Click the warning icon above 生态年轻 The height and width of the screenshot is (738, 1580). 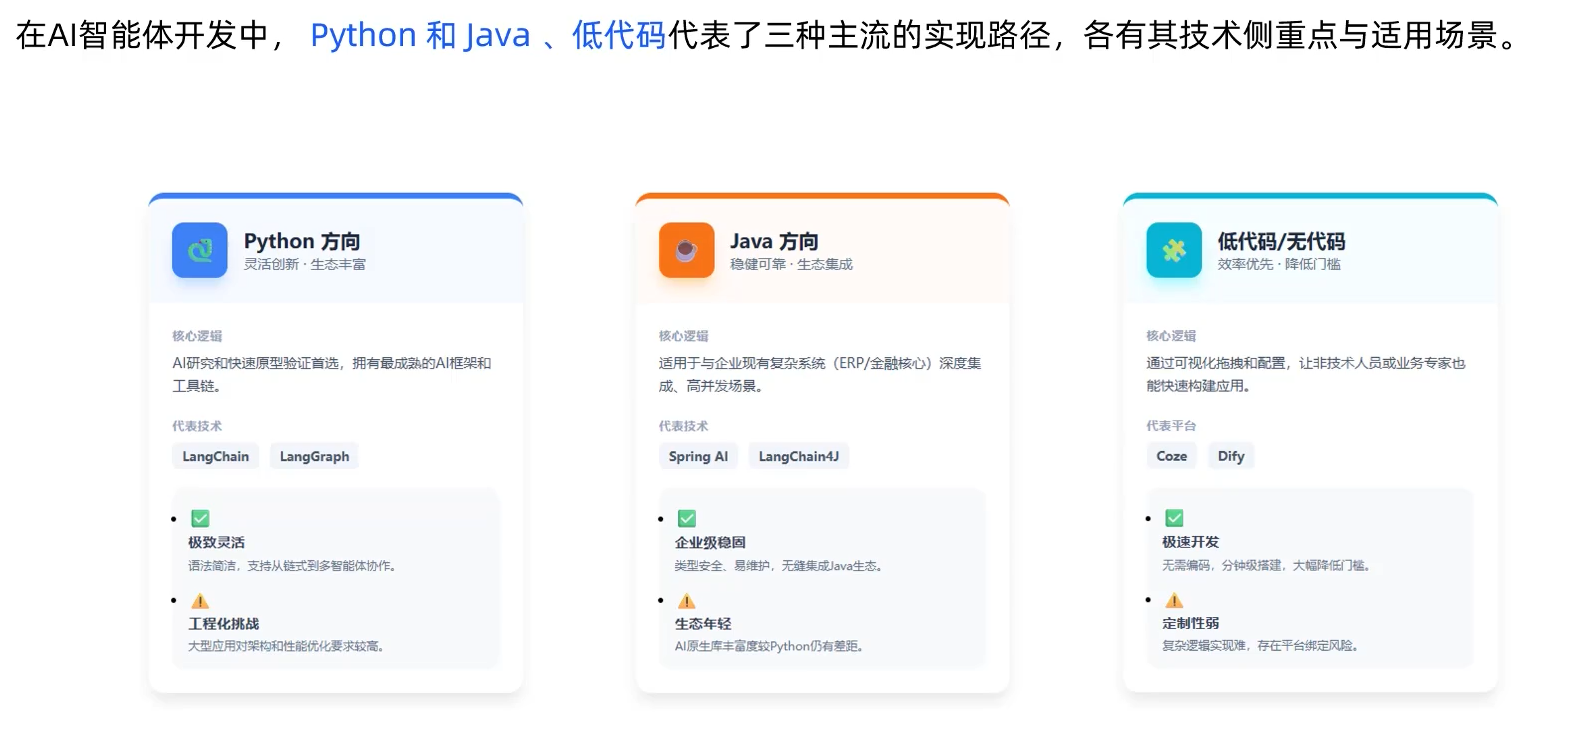click(687, 600)
